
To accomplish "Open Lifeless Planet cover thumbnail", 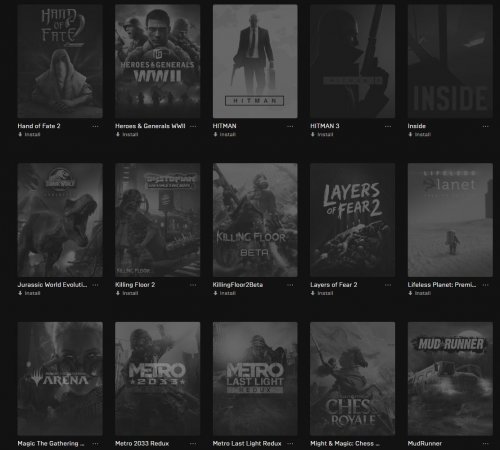I will [x=450, y=220].
